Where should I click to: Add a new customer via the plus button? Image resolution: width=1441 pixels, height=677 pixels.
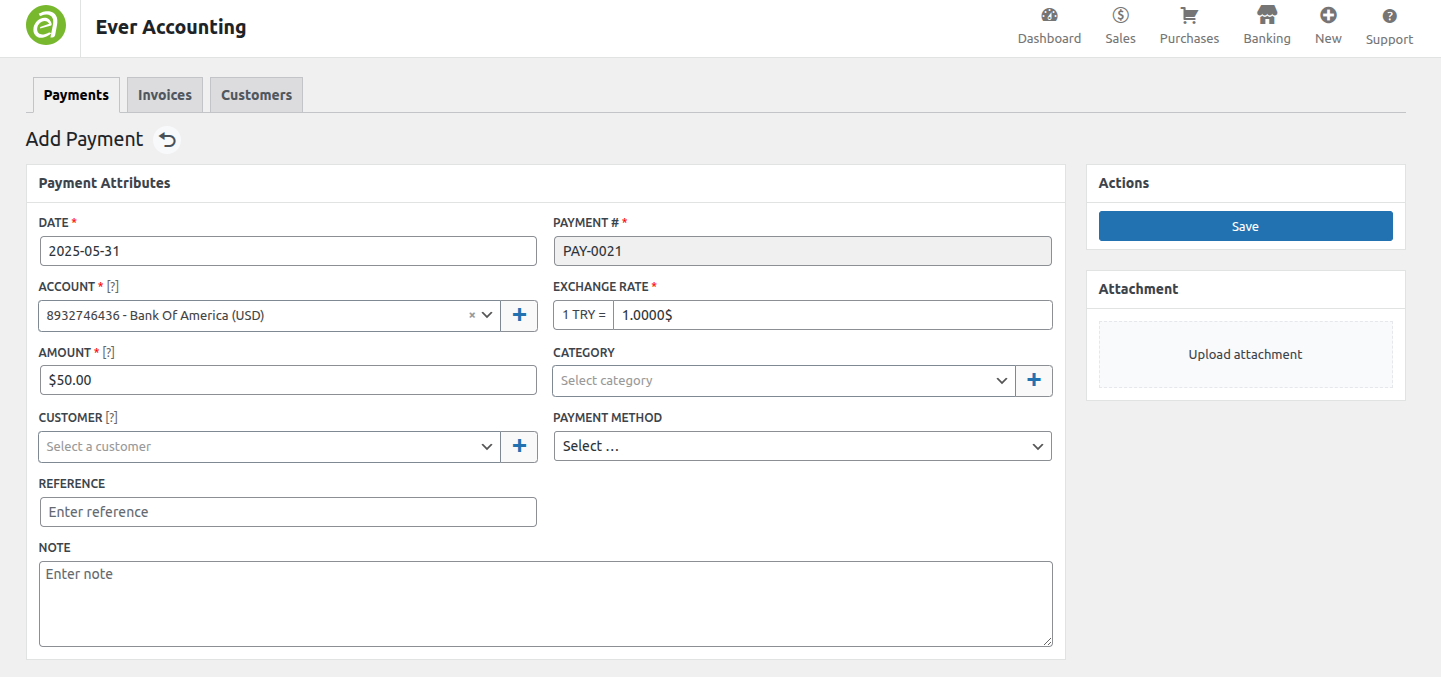519,446
